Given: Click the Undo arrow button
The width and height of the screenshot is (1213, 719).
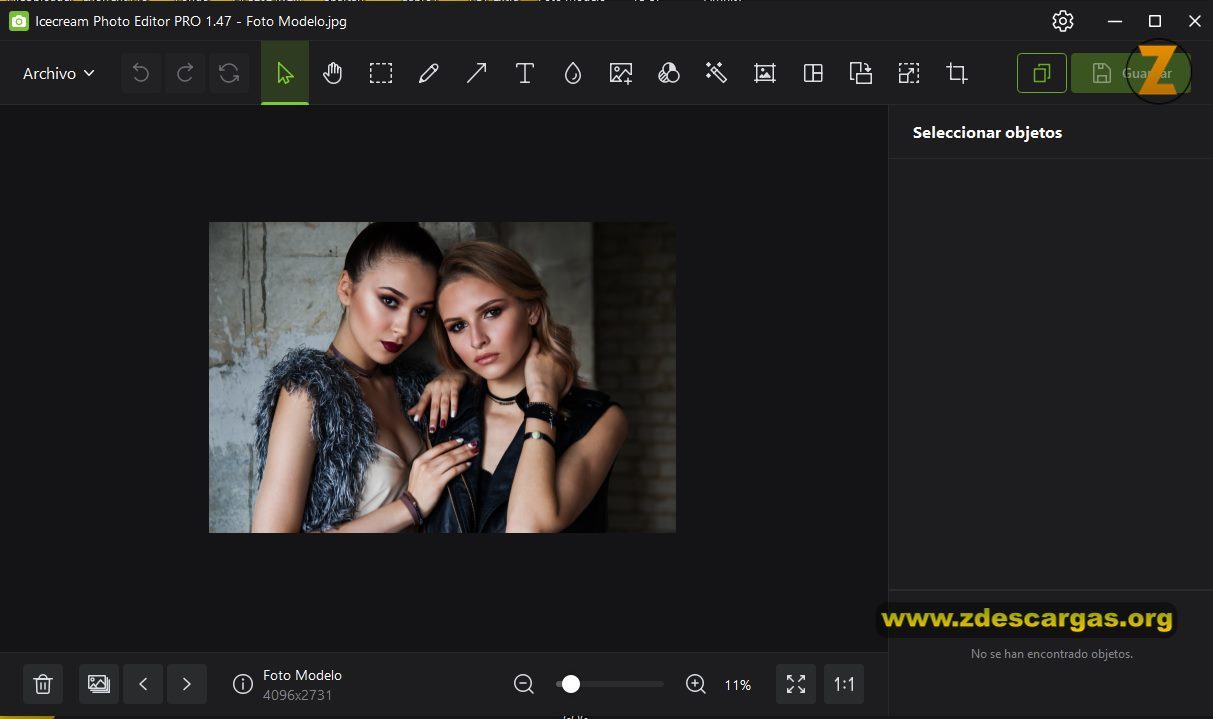Looking at the screenshot, I should [141, 73].
